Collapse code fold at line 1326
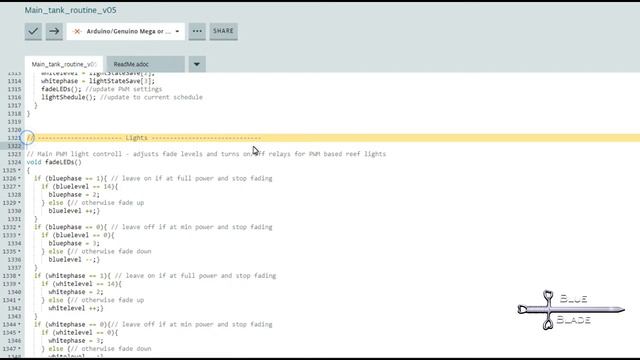Viewport: 640px width, 360px height. point(19,178)
